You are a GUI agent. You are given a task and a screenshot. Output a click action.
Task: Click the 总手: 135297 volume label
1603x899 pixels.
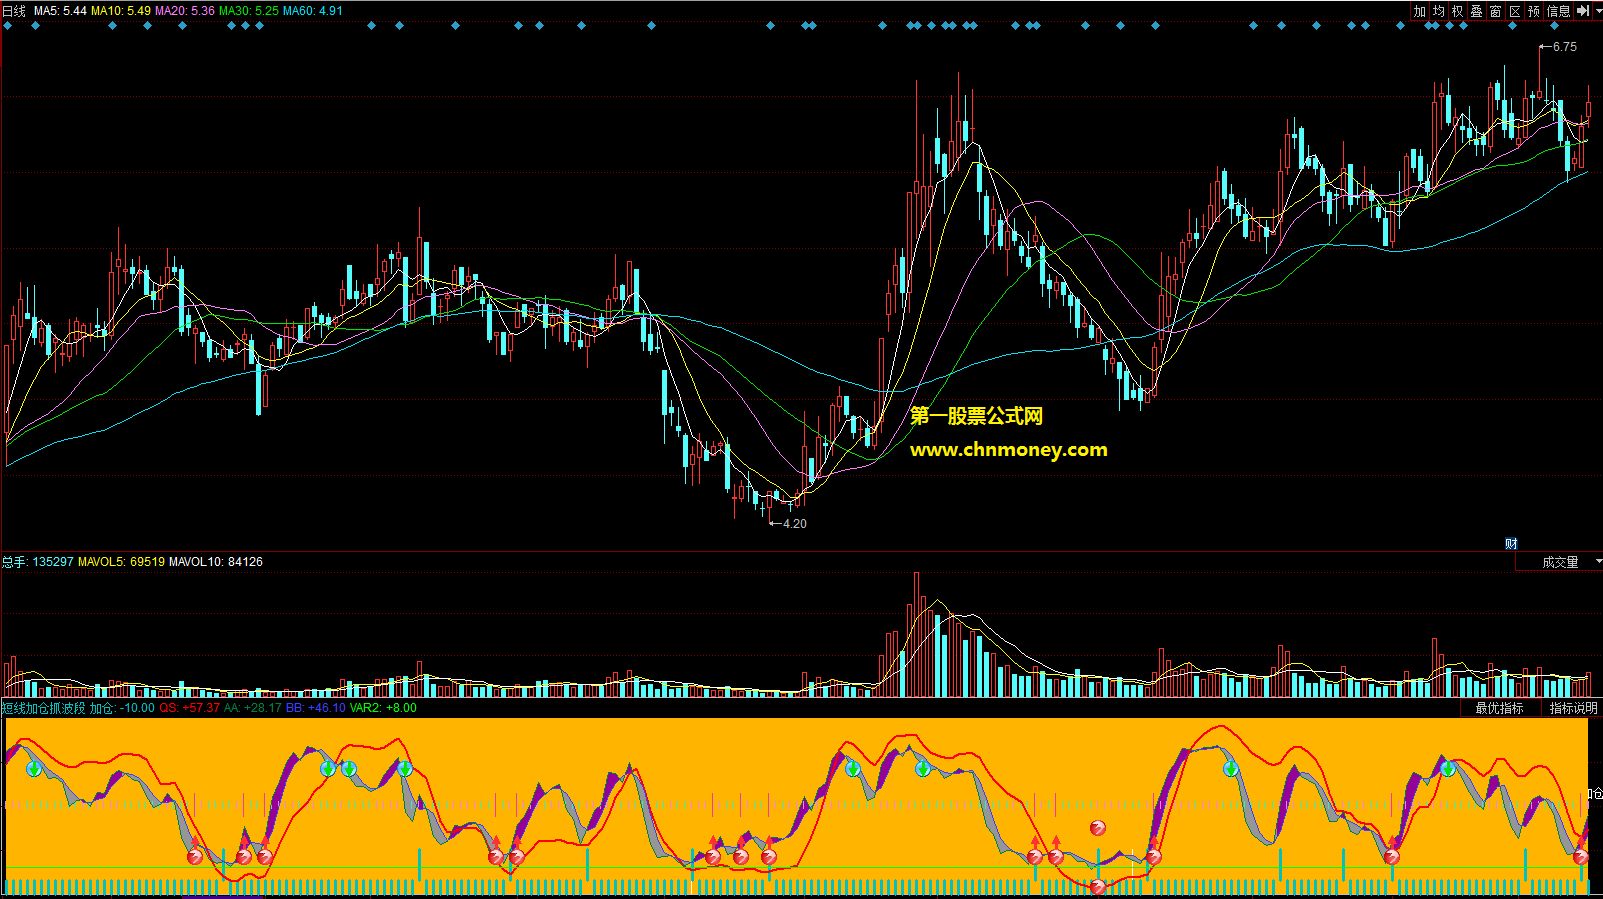(38, 562)
